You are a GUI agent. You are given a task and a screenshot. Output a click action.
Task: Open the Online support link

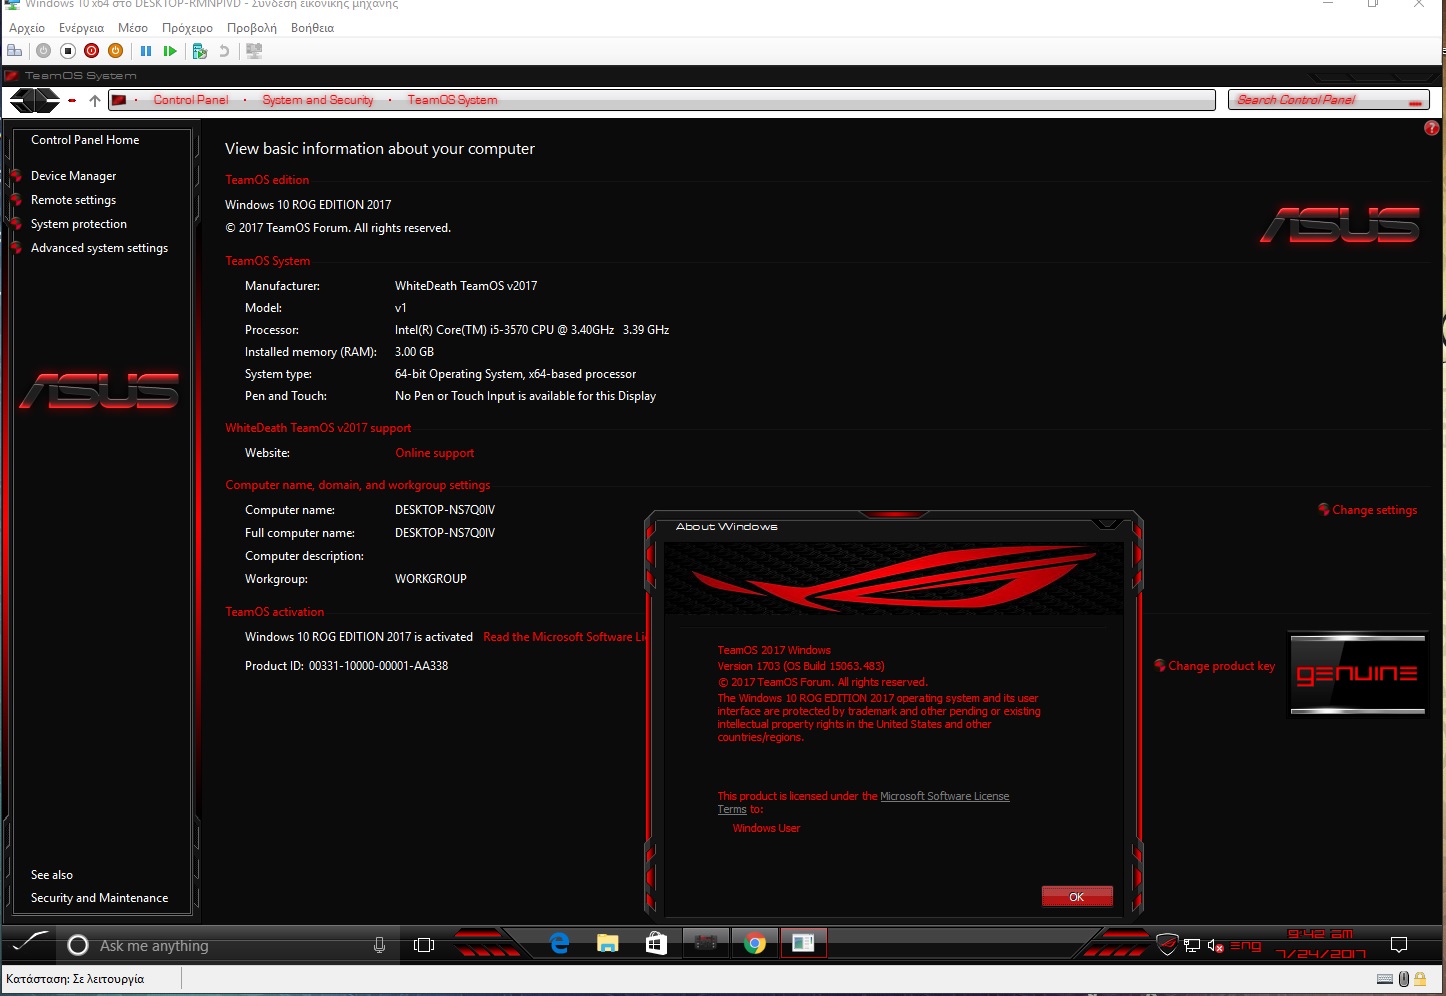[434, 453]
